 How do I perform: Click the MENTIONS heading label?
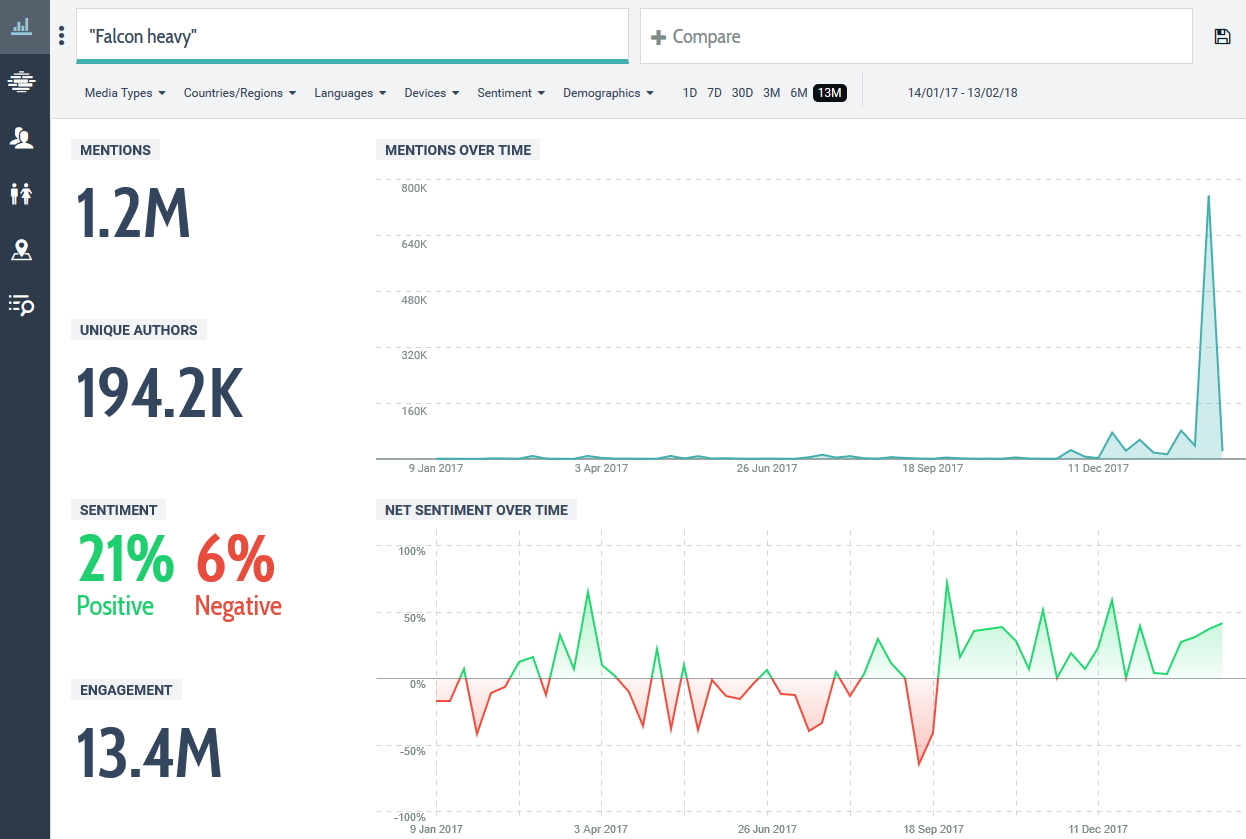click(115, 150)
